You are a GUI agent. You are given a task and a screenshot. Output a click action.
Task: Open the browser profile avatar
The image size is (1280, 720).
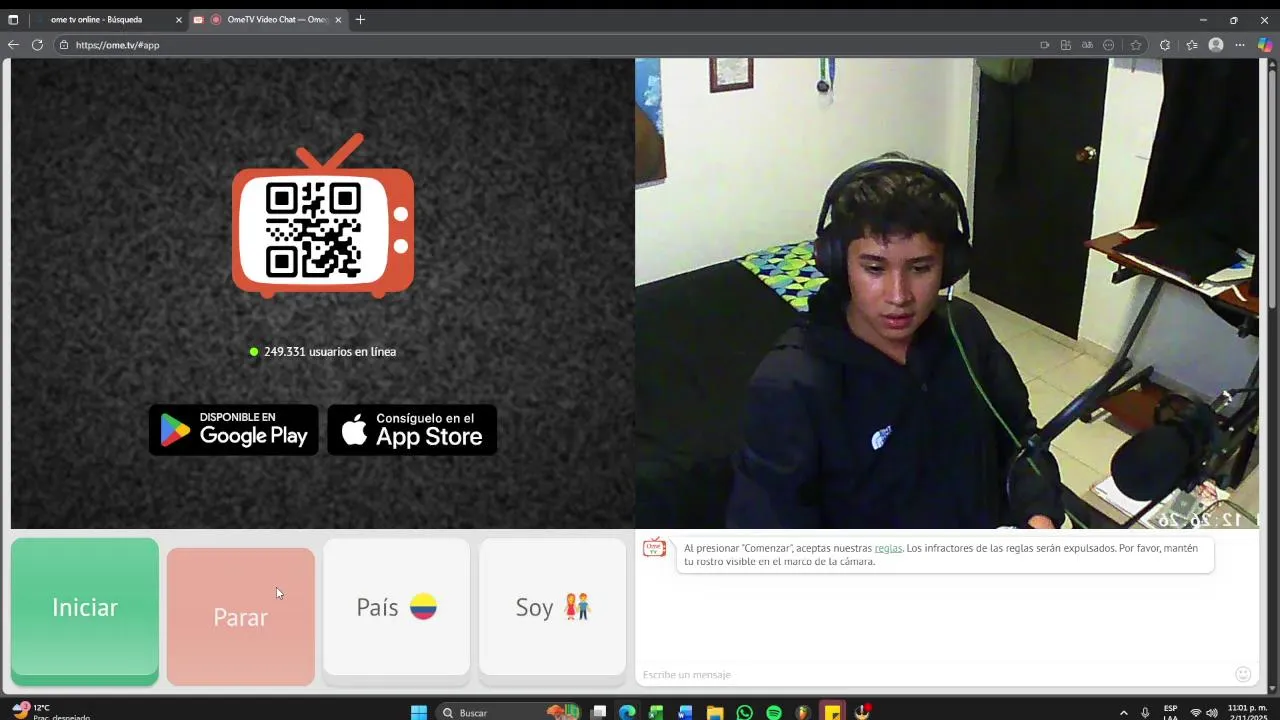(1216, 45)
